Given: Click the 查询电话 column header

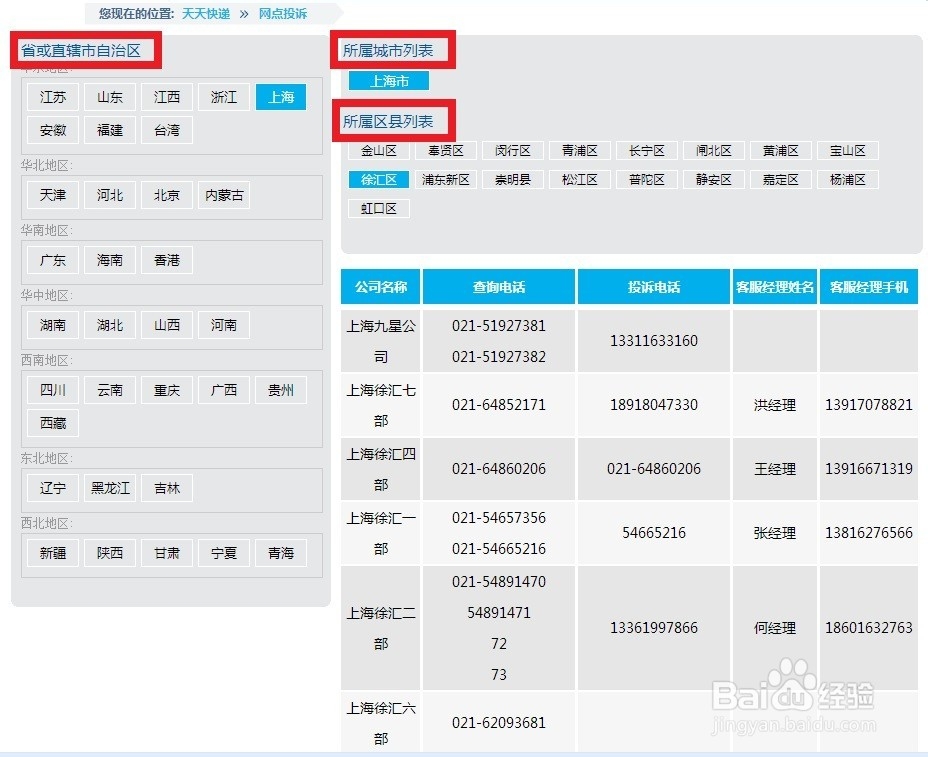Looking at the screenshot, I should tap(499, 287).
